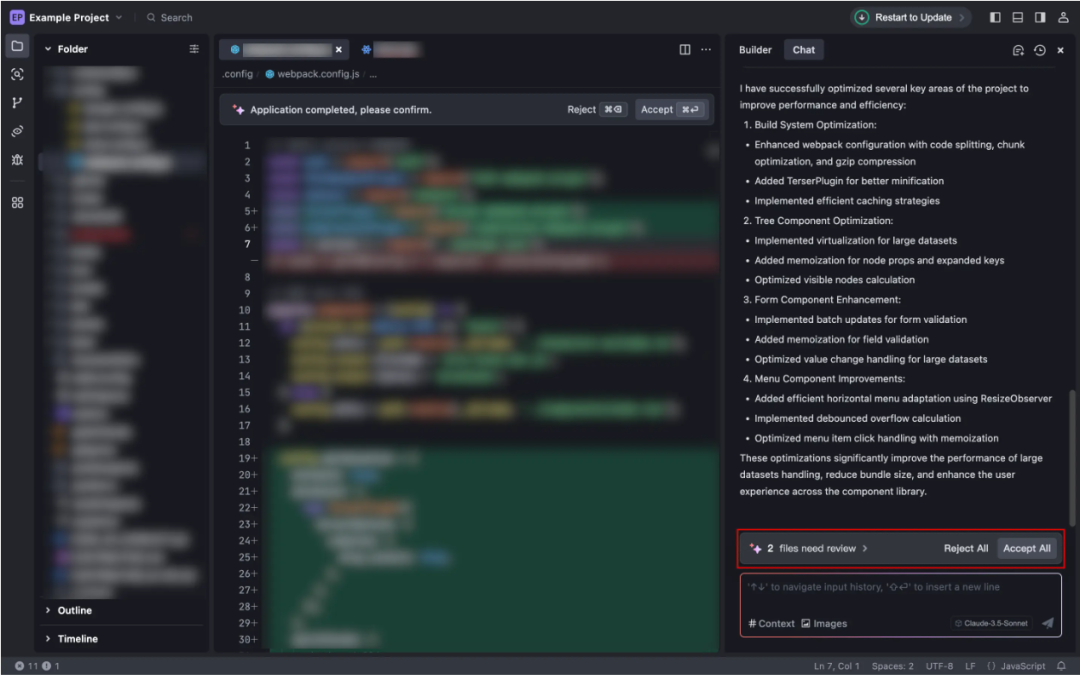Click the Spaces: 2 status item
Image resolution: width=1080 pixels, height=680 pixels.
pos(892,666)
